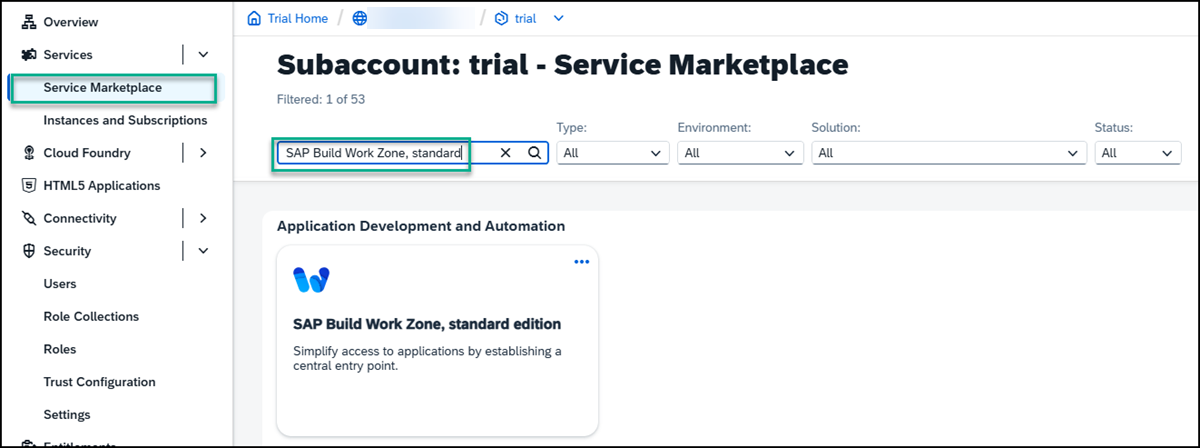Click the Services label in sidebar
Image resolution: width=1200 pixels, height=448 pixels.
(x=68, y=55)
